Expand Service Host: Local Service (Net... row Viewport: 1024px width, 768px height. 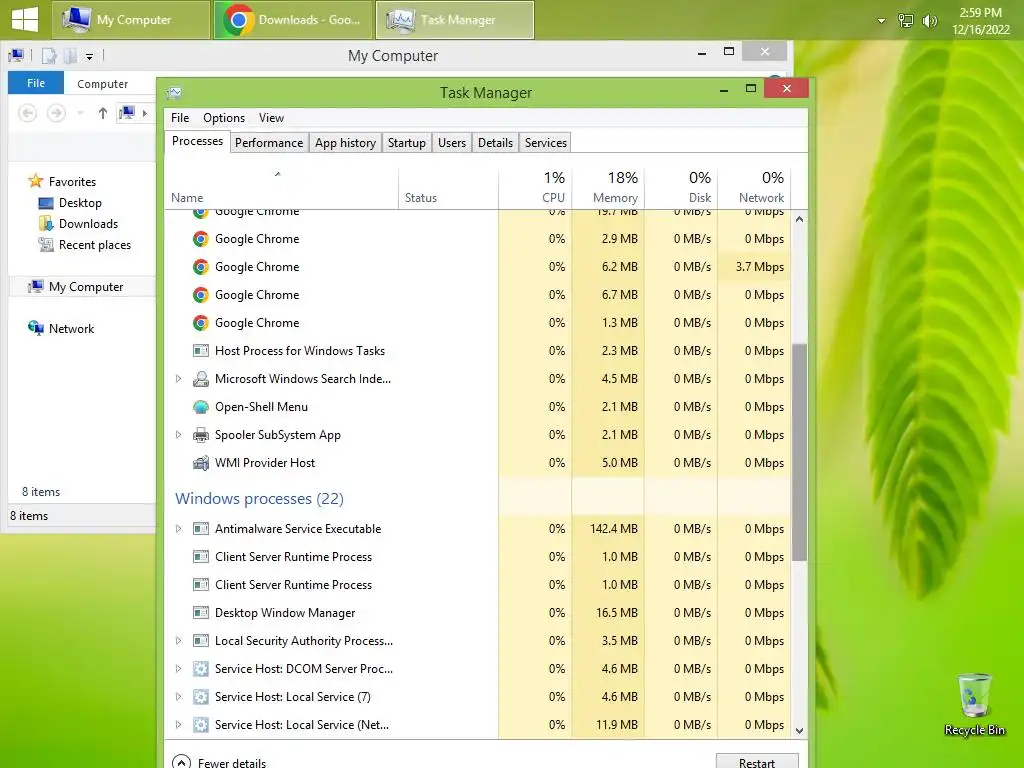click(178, 726)
